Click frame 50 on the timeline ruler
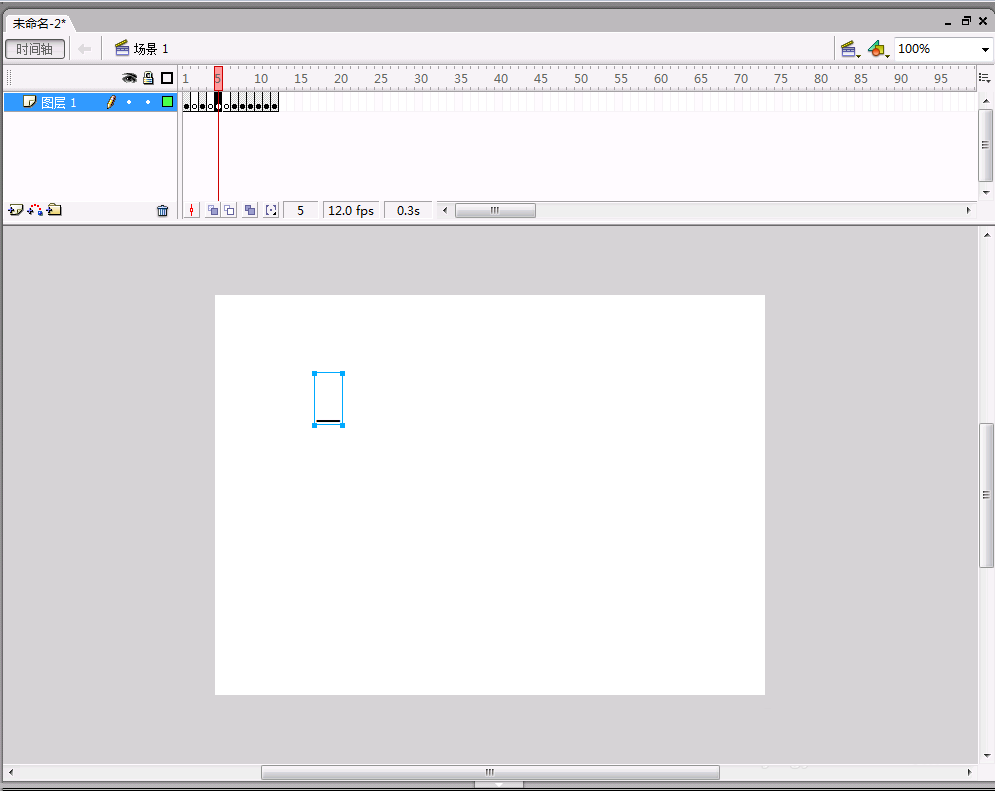 579,78
